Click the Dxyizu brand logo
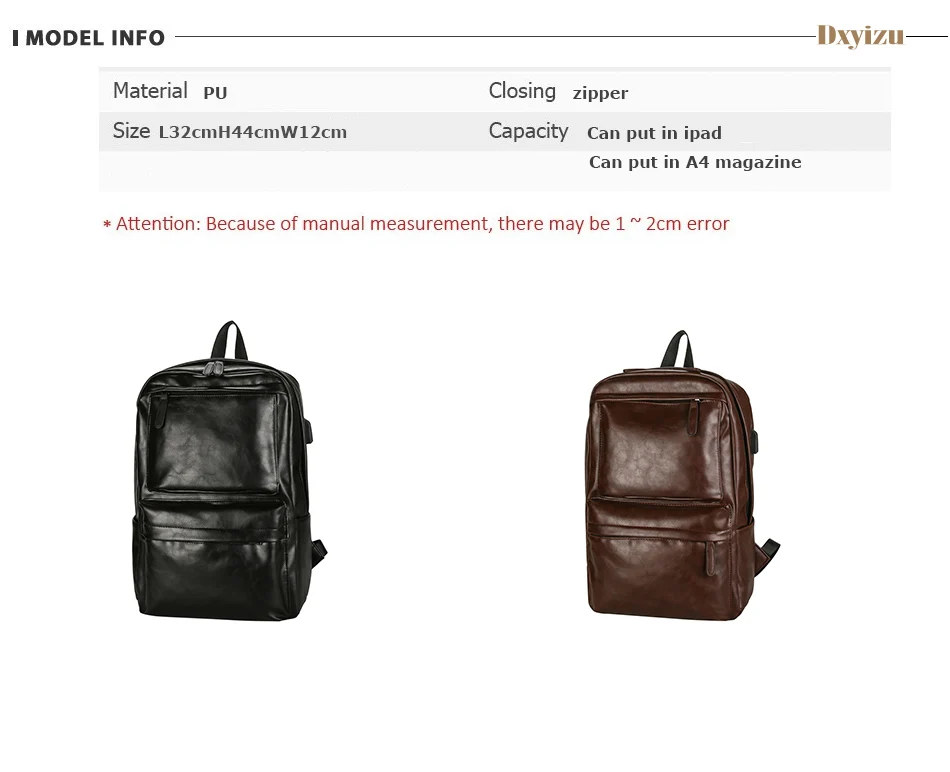950x772 pixels. [x=860, y=36]
